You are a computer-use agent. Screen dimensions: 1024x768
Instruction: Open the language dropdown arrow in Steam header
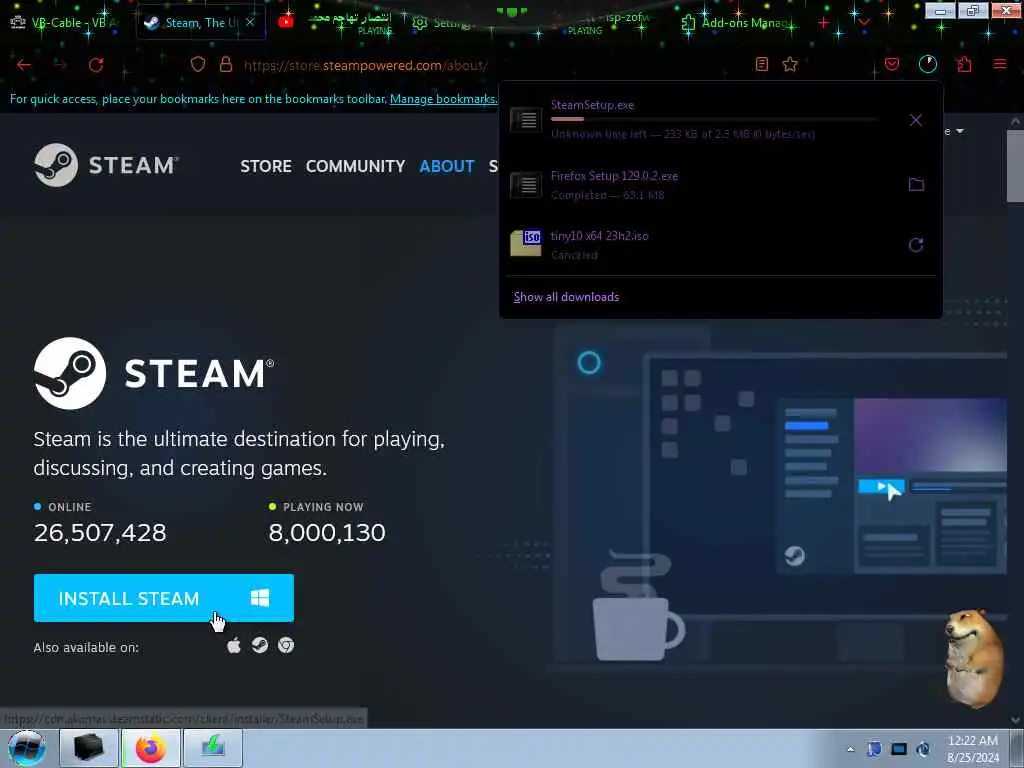click(x=960, y=131)
